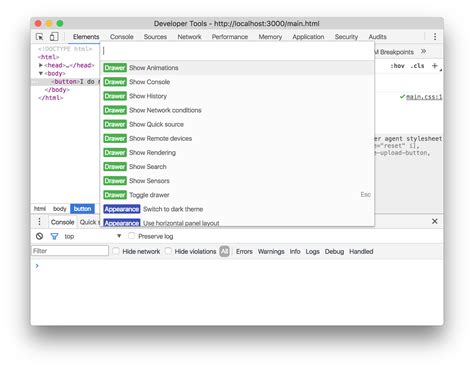Viewport: 474px width, 369px height.
Task: Select the Console tab in the drawer
Action: (x=62, y=222)
